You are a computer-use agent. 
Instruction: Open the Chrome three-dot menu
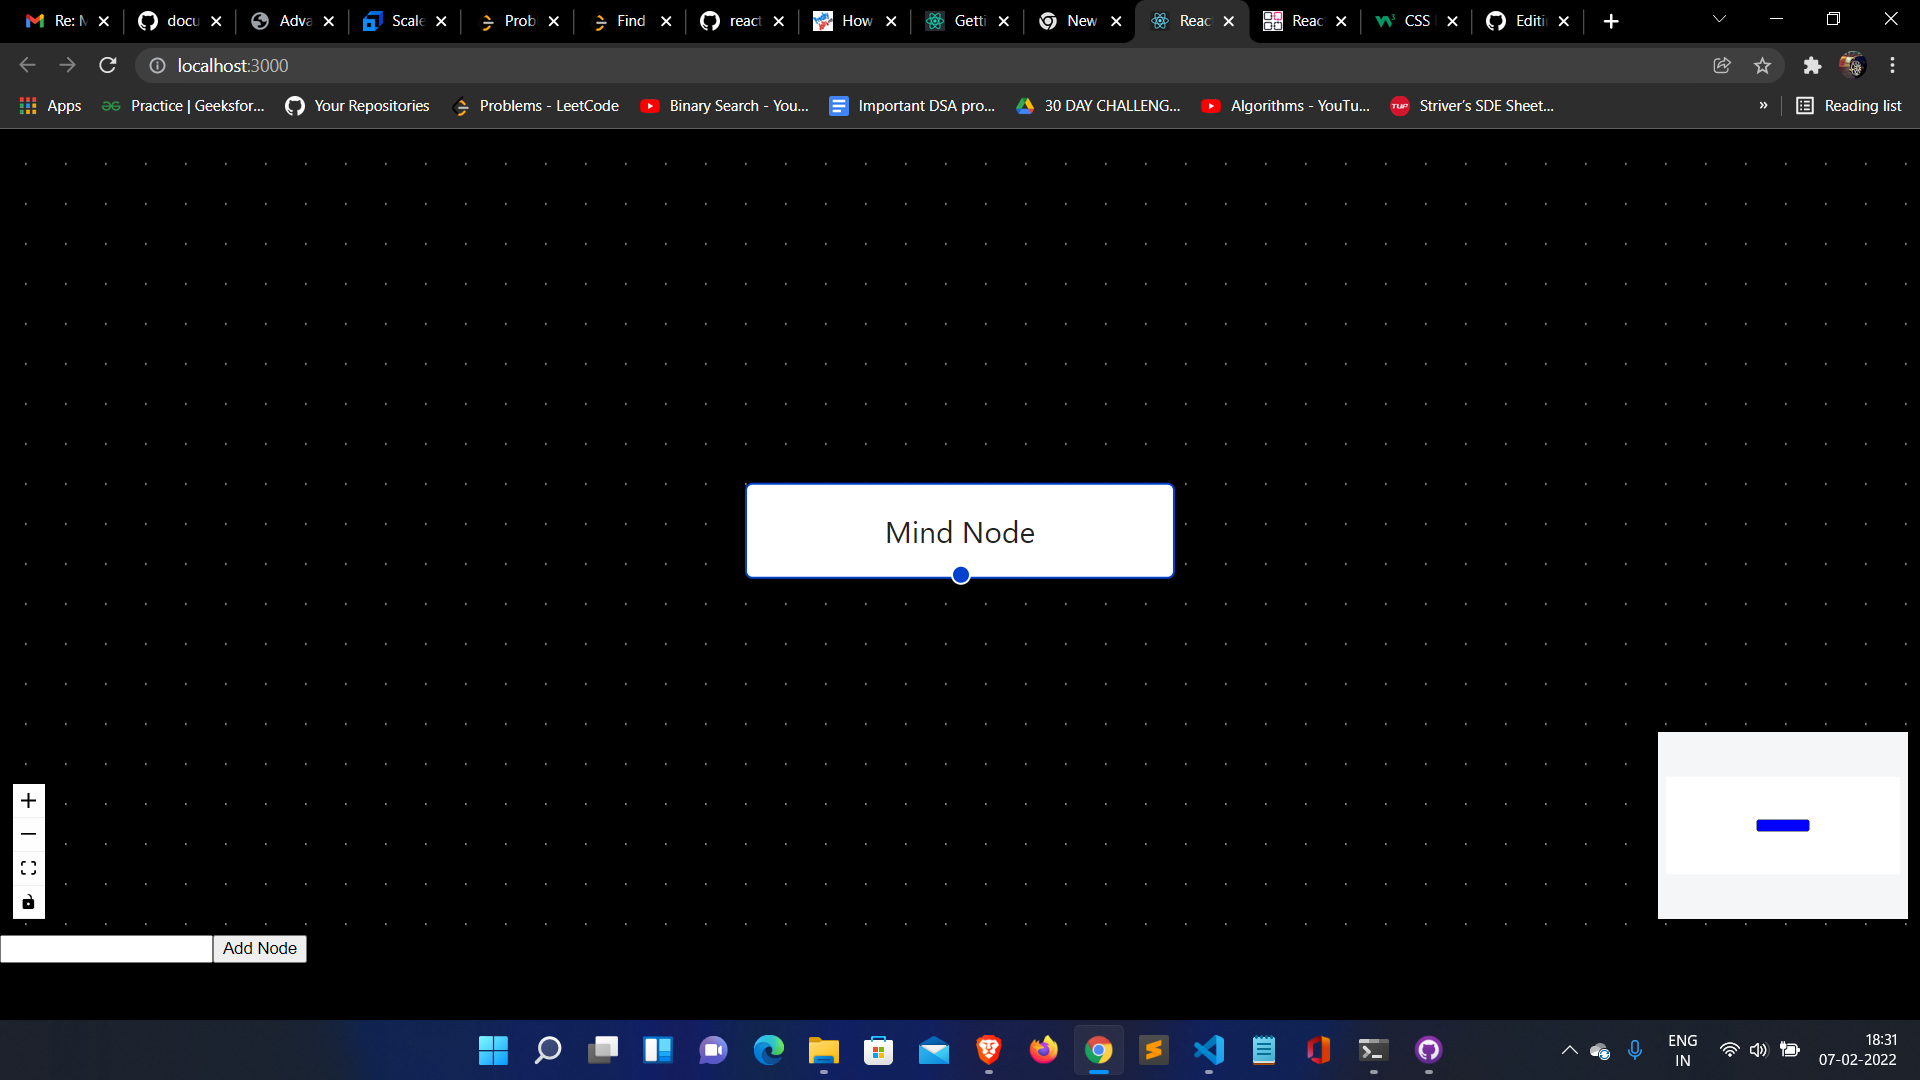coord(1892,65)
